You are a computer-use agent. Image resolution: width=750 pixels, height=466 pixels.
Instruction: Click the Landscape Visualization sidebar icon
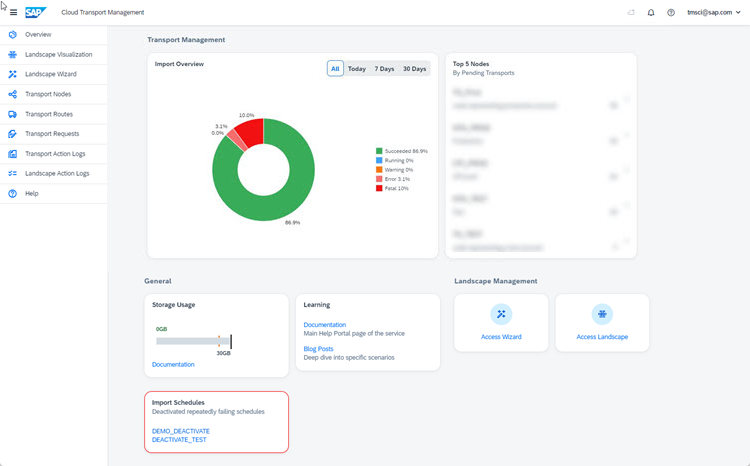click(x=12, y=54)
